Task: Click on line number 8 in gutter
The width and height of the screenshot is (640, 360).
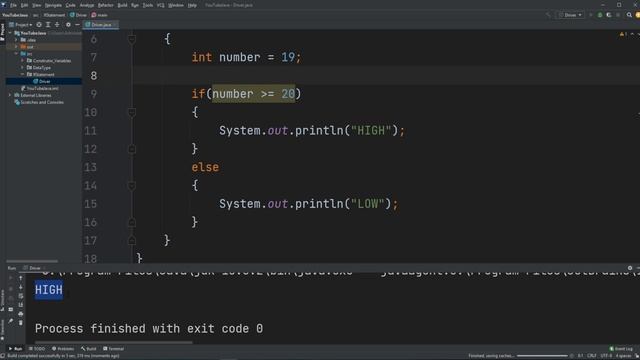Action: coord(94,76)
